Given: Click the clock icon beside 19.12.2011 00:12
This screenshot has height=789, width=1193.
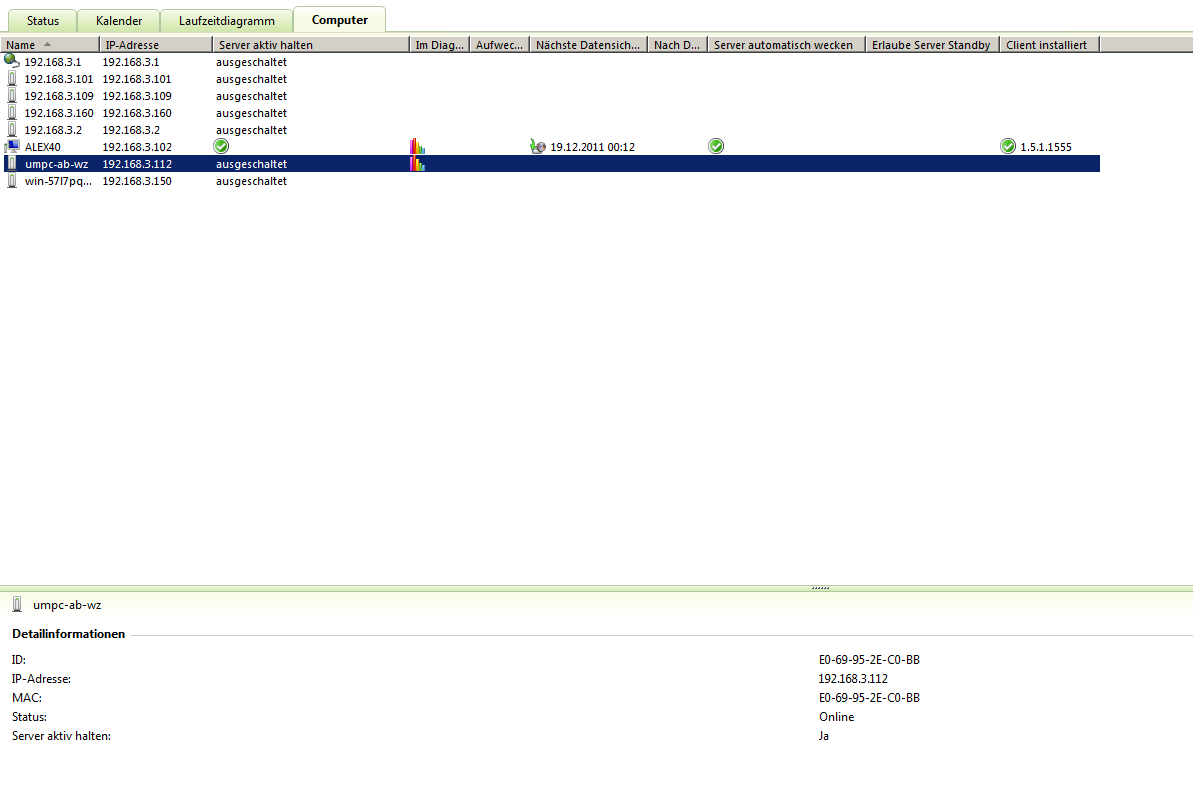Looking at the screenshot, I should (x=539, y=146).
